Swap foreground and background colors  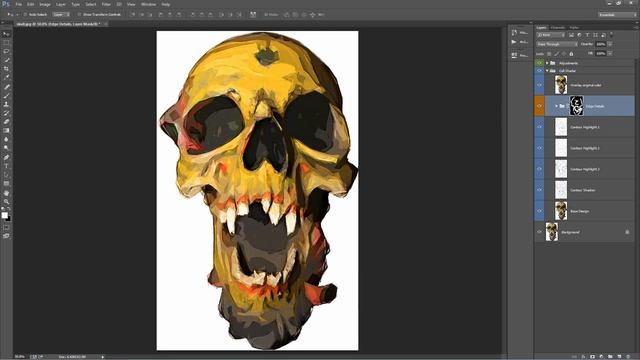[9, 209]
